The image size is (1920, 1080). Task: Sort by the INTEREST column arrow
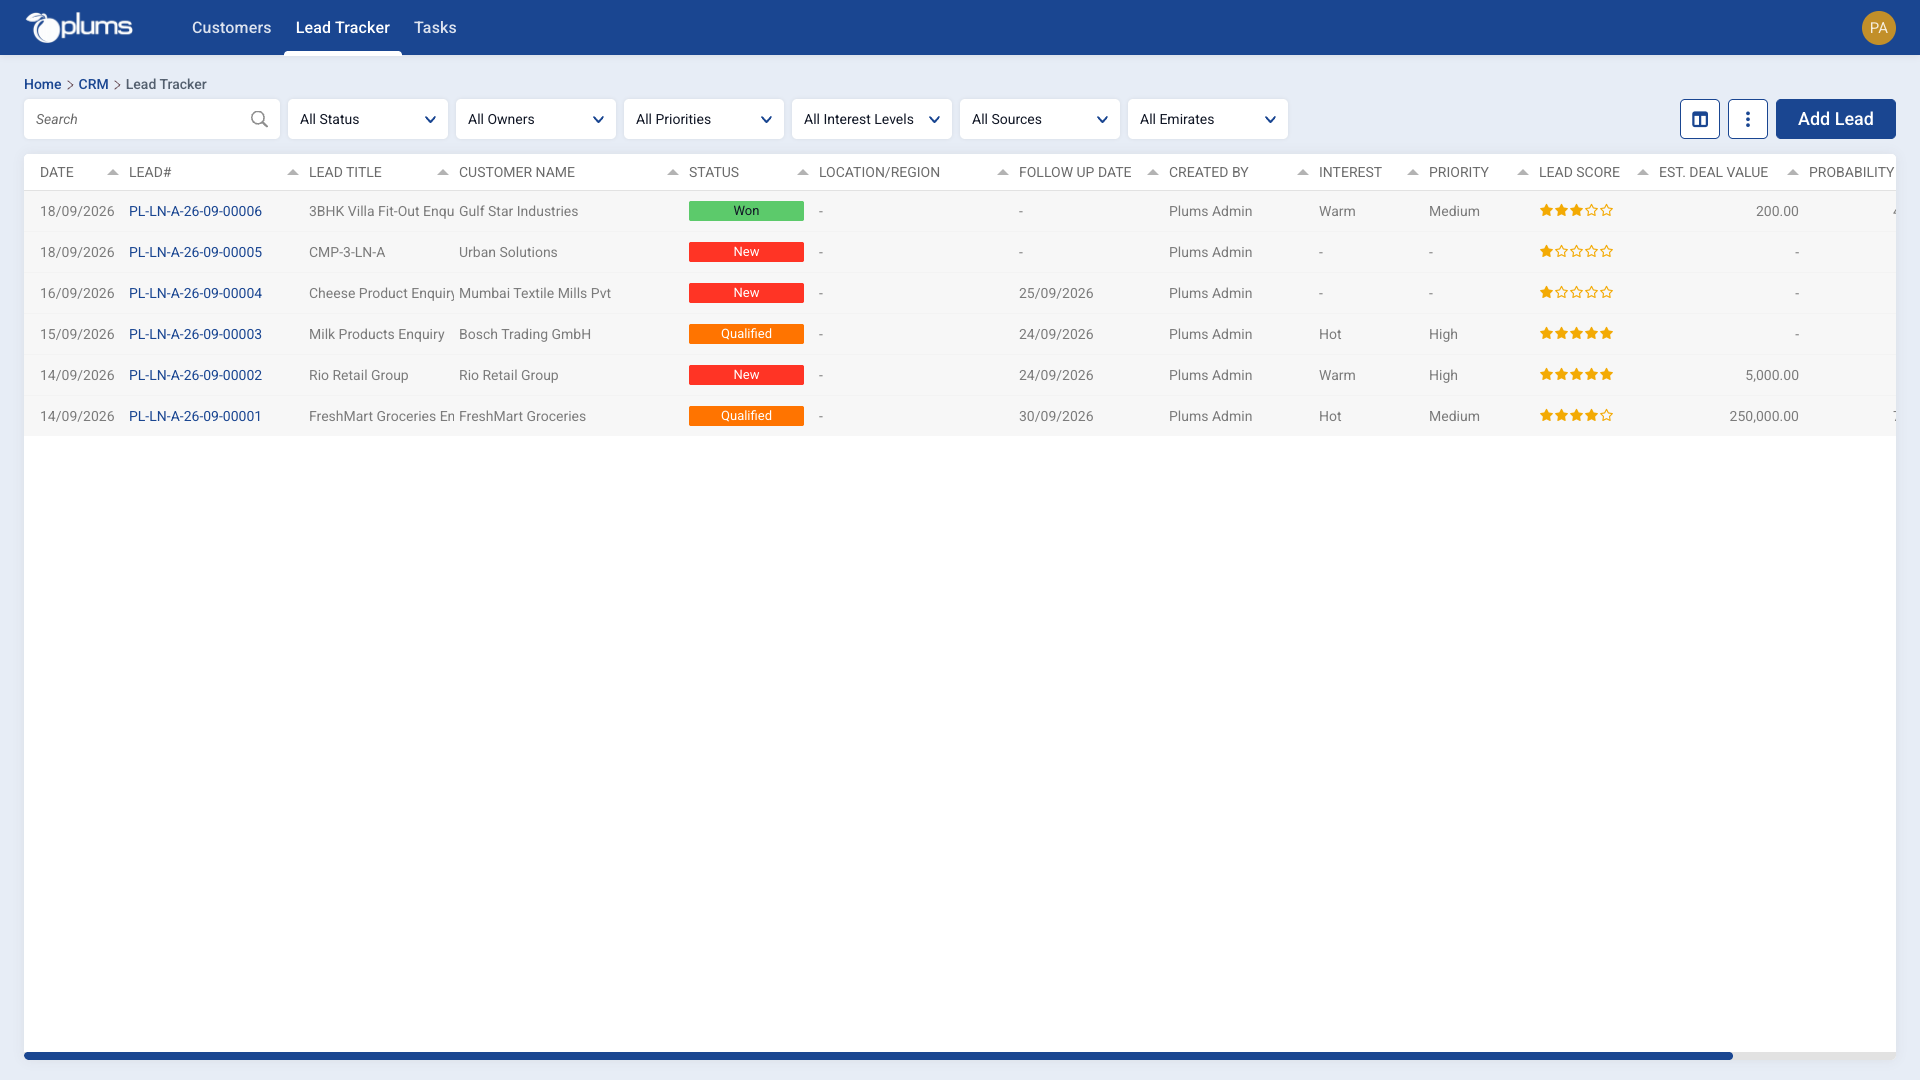click(x=1413, y=172)
